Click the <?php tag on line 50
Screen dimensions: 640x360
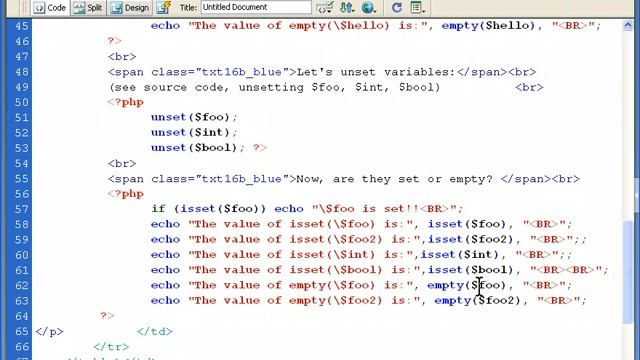coord(126,102)
